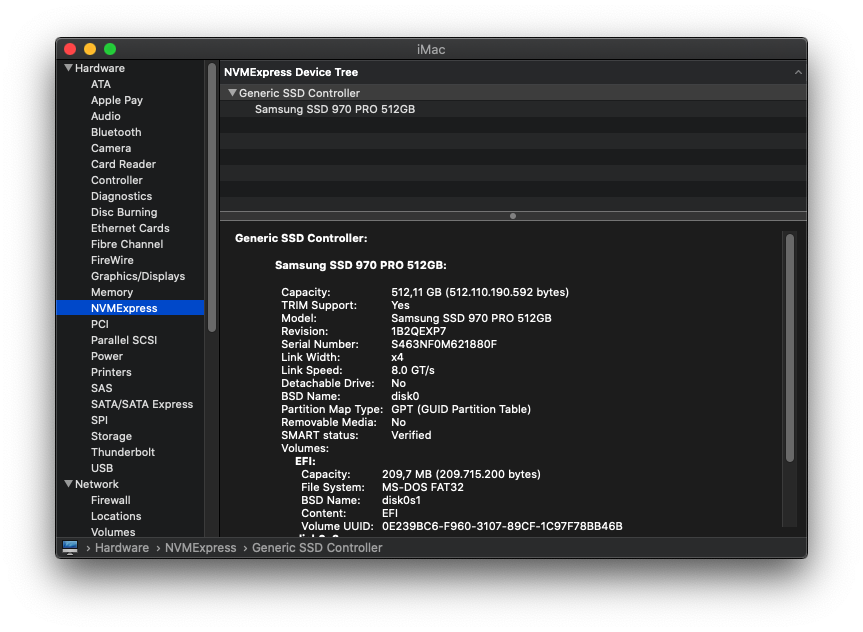Select Generic SSD Controller row in device tree
The image size is (863, 632).
coord(513,93)
